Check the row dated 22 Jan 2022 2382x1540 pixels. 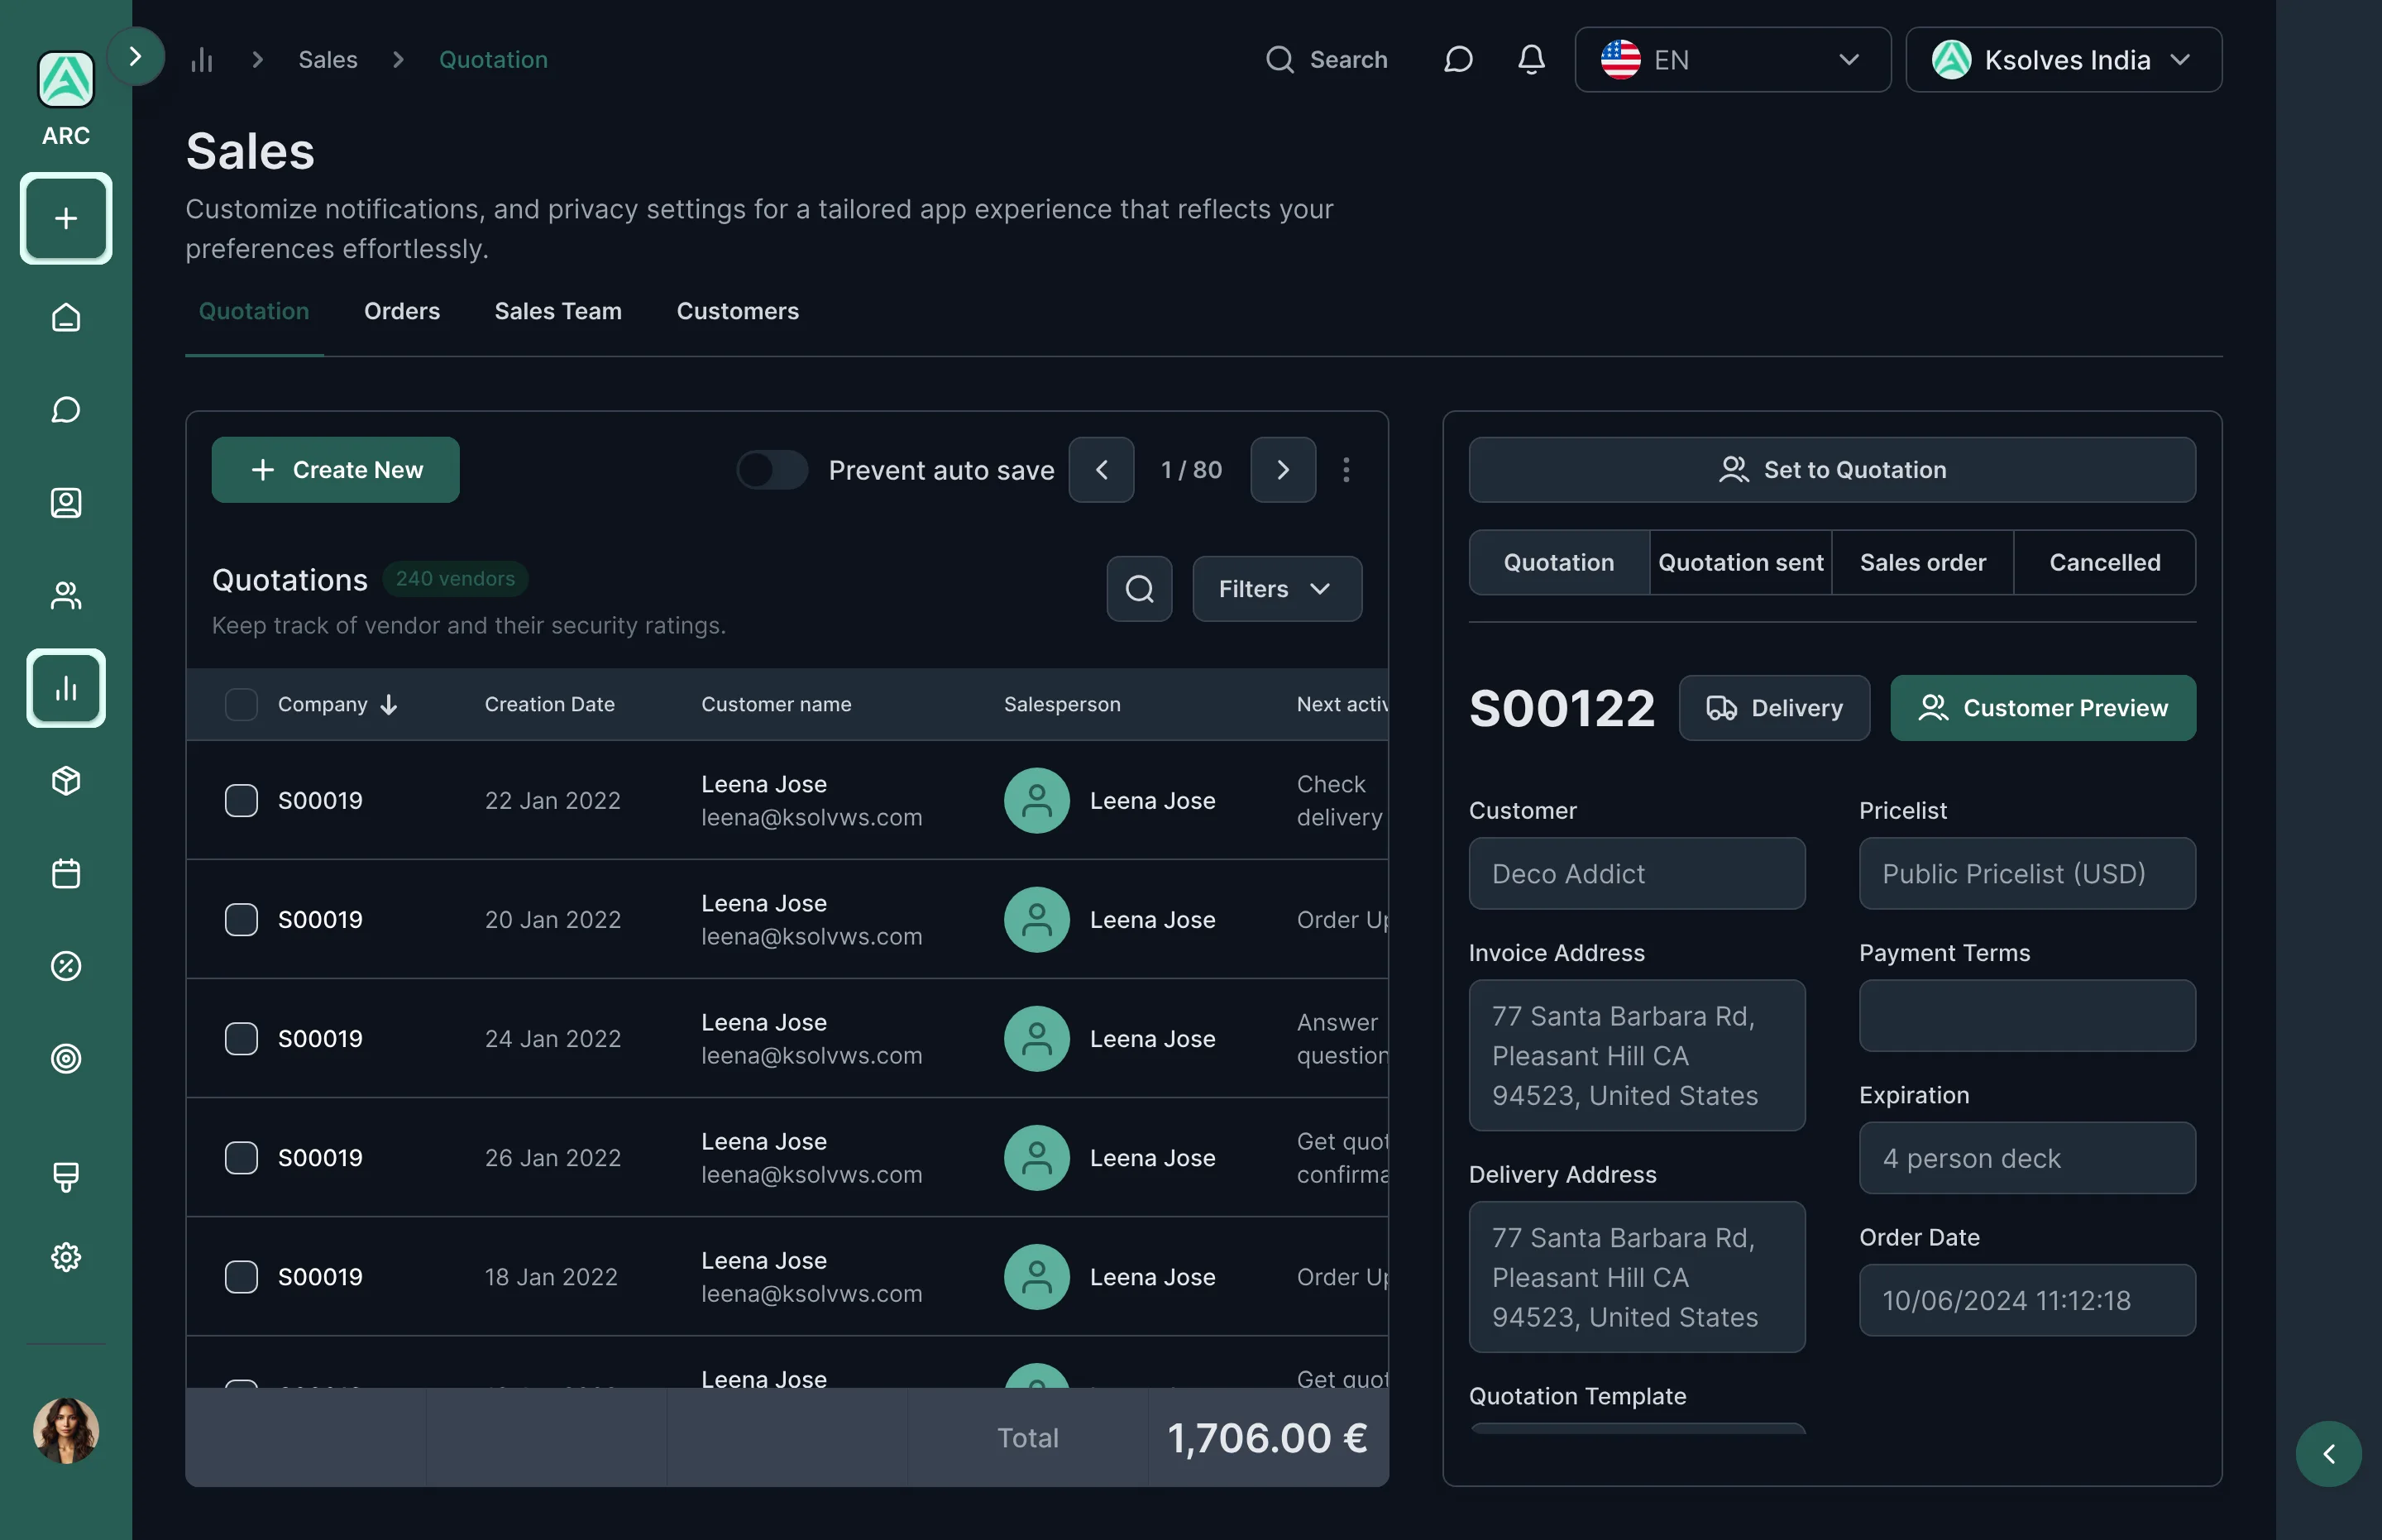(x=241, y=800)
